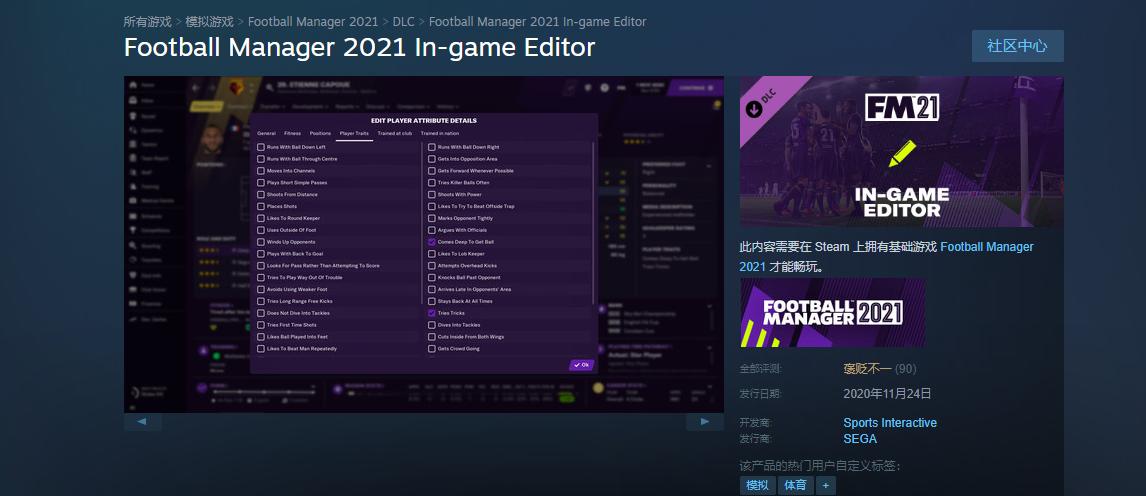Screen dimensions: 1146x496
Task: Open the Sports Interactive developer link
Action: 889,423
